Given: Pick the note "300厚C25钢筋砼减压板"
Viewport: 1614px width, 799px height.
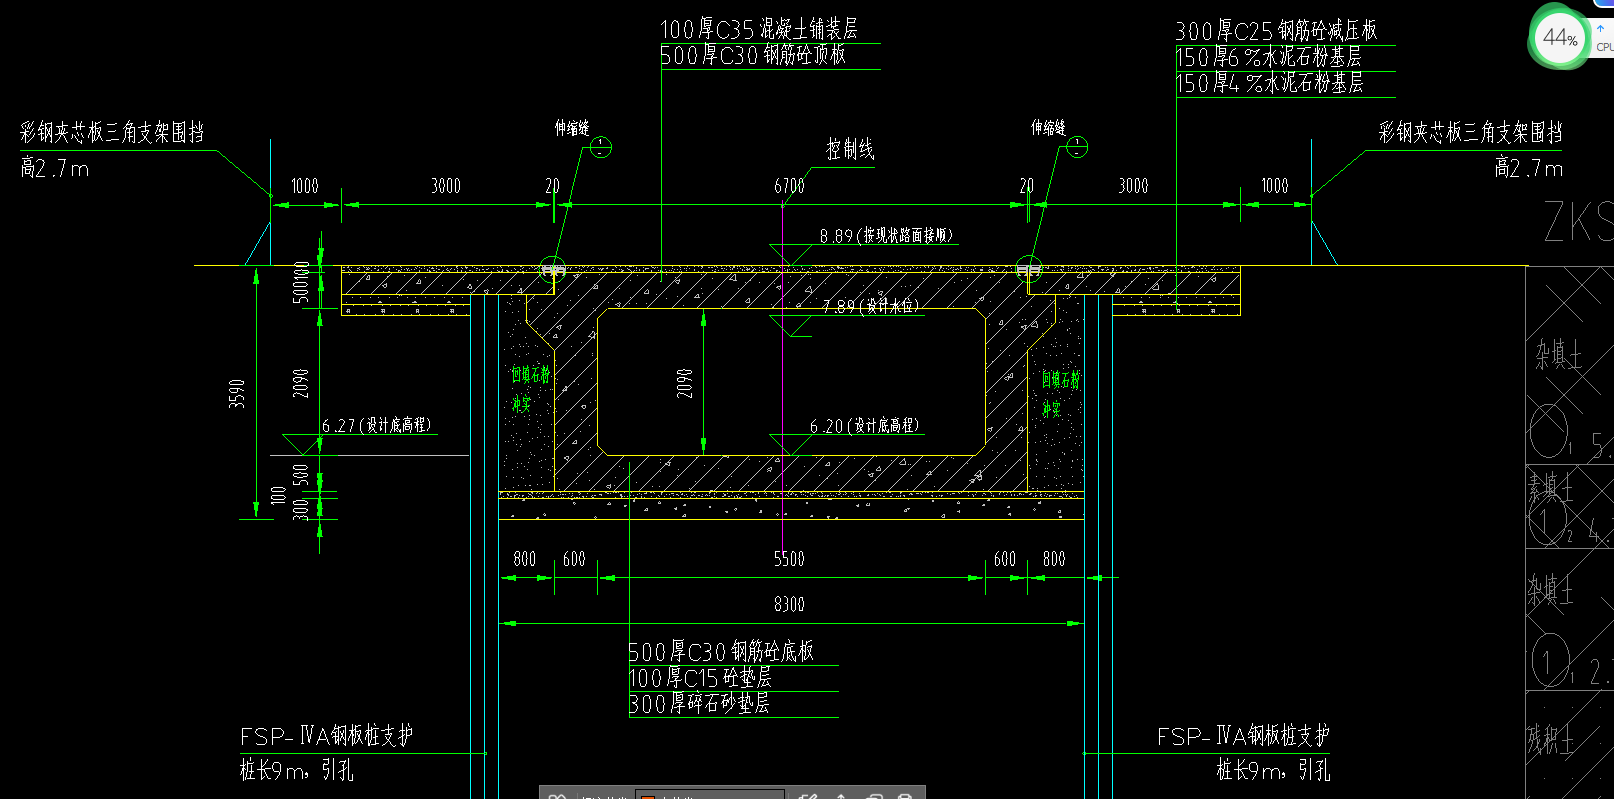Looking at the screenshot, I should (x=1276, y=31).
